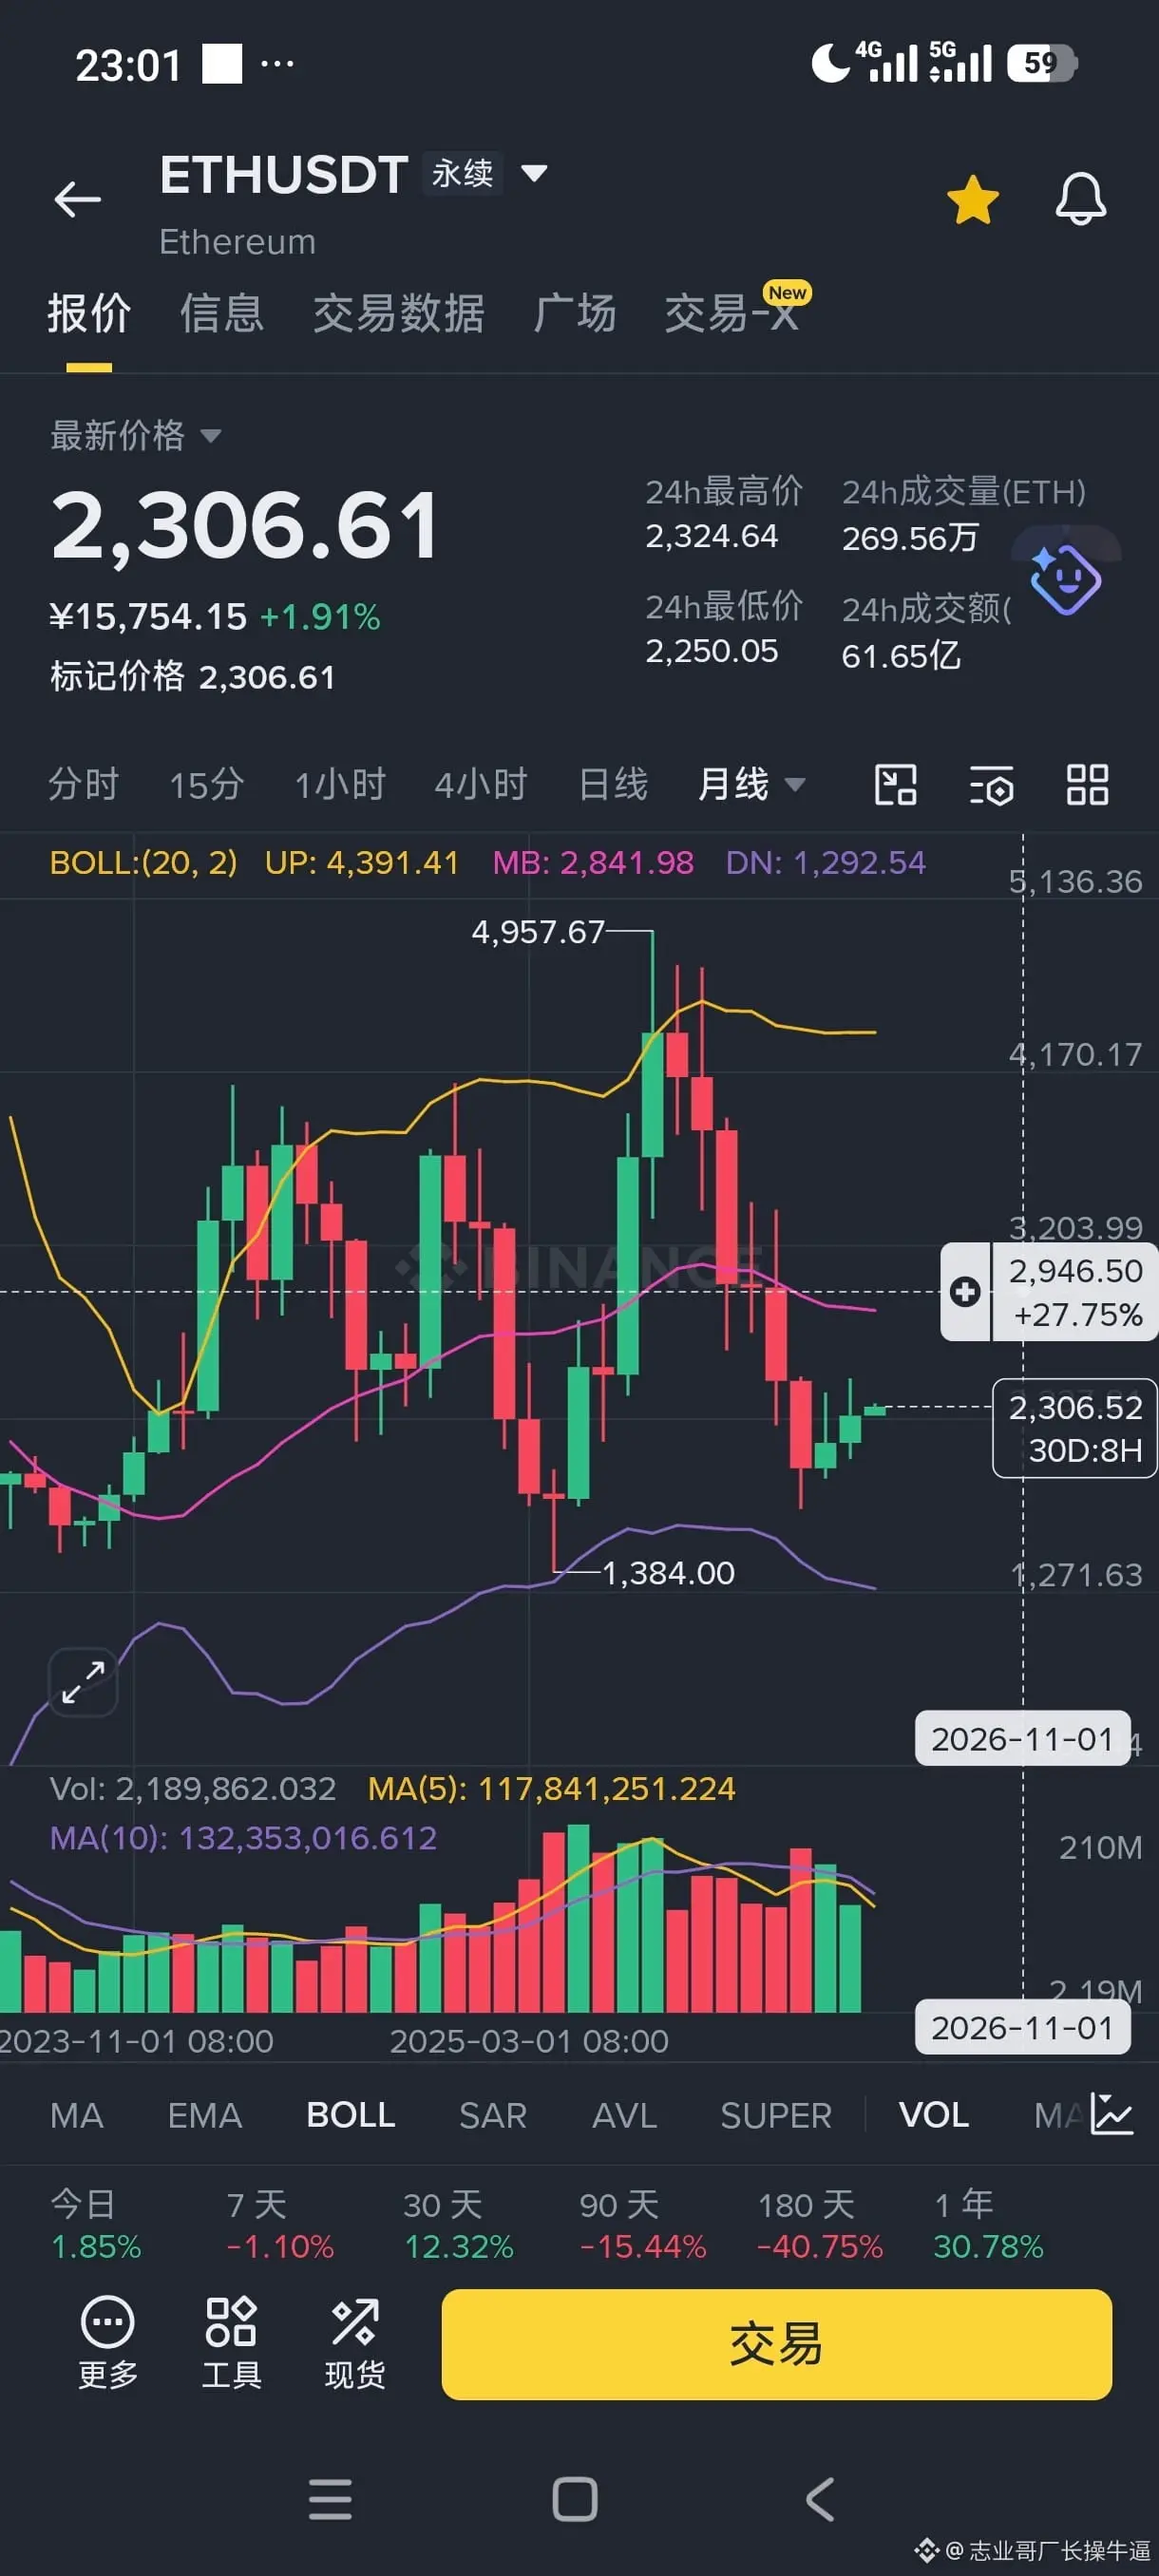Tap the 1,384.00 low price label
Viewport: 1159px width, 2576px height.
click(x=668, y=1573)
